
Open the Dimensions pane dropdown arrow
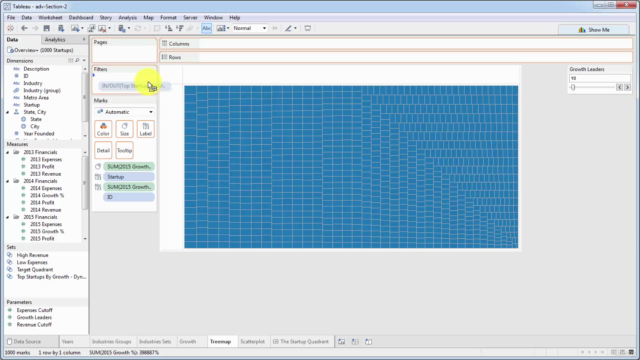(x=84, y=60)
